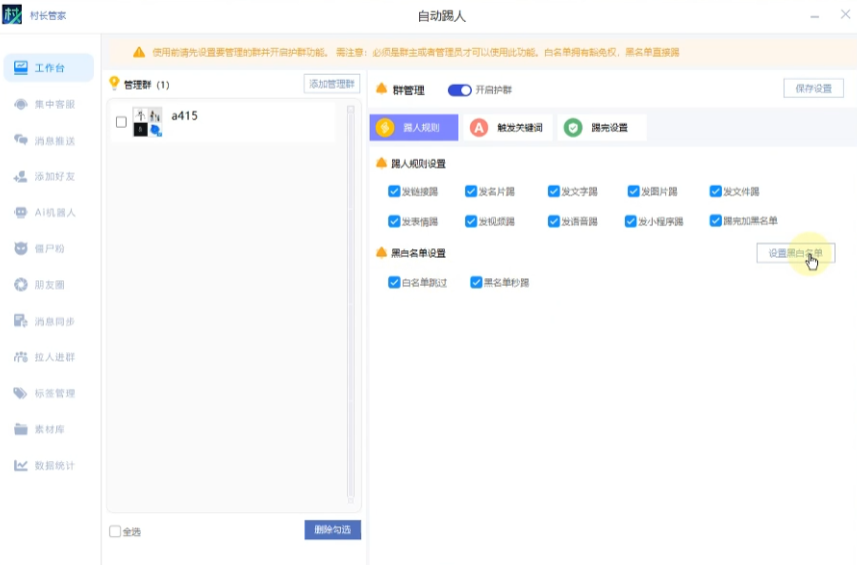The image size is (857, 565).
Task: Check the 全选 checkbox
Action: click(115, 532)
